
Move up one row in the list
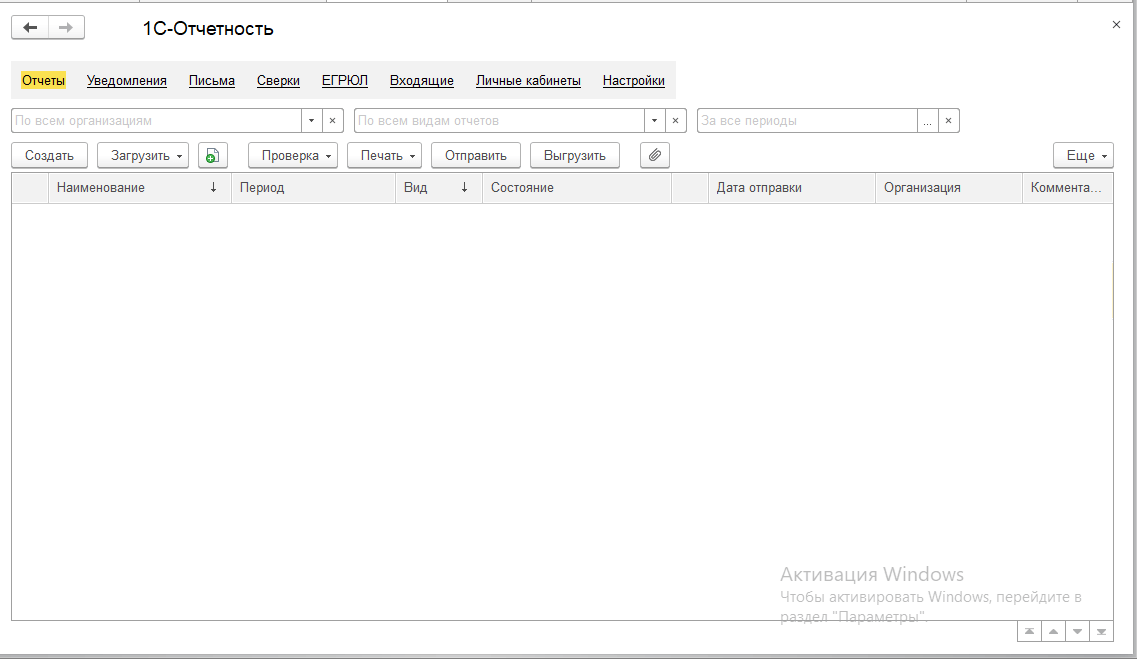[1054, 631]
